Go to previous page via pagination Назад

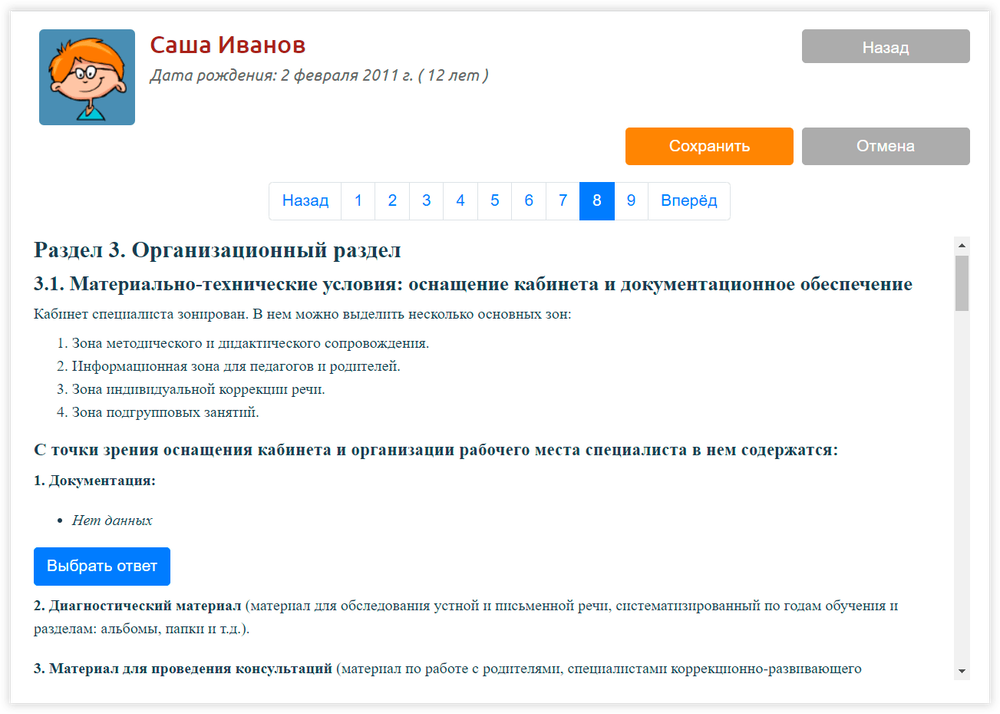tap(305, 201)
